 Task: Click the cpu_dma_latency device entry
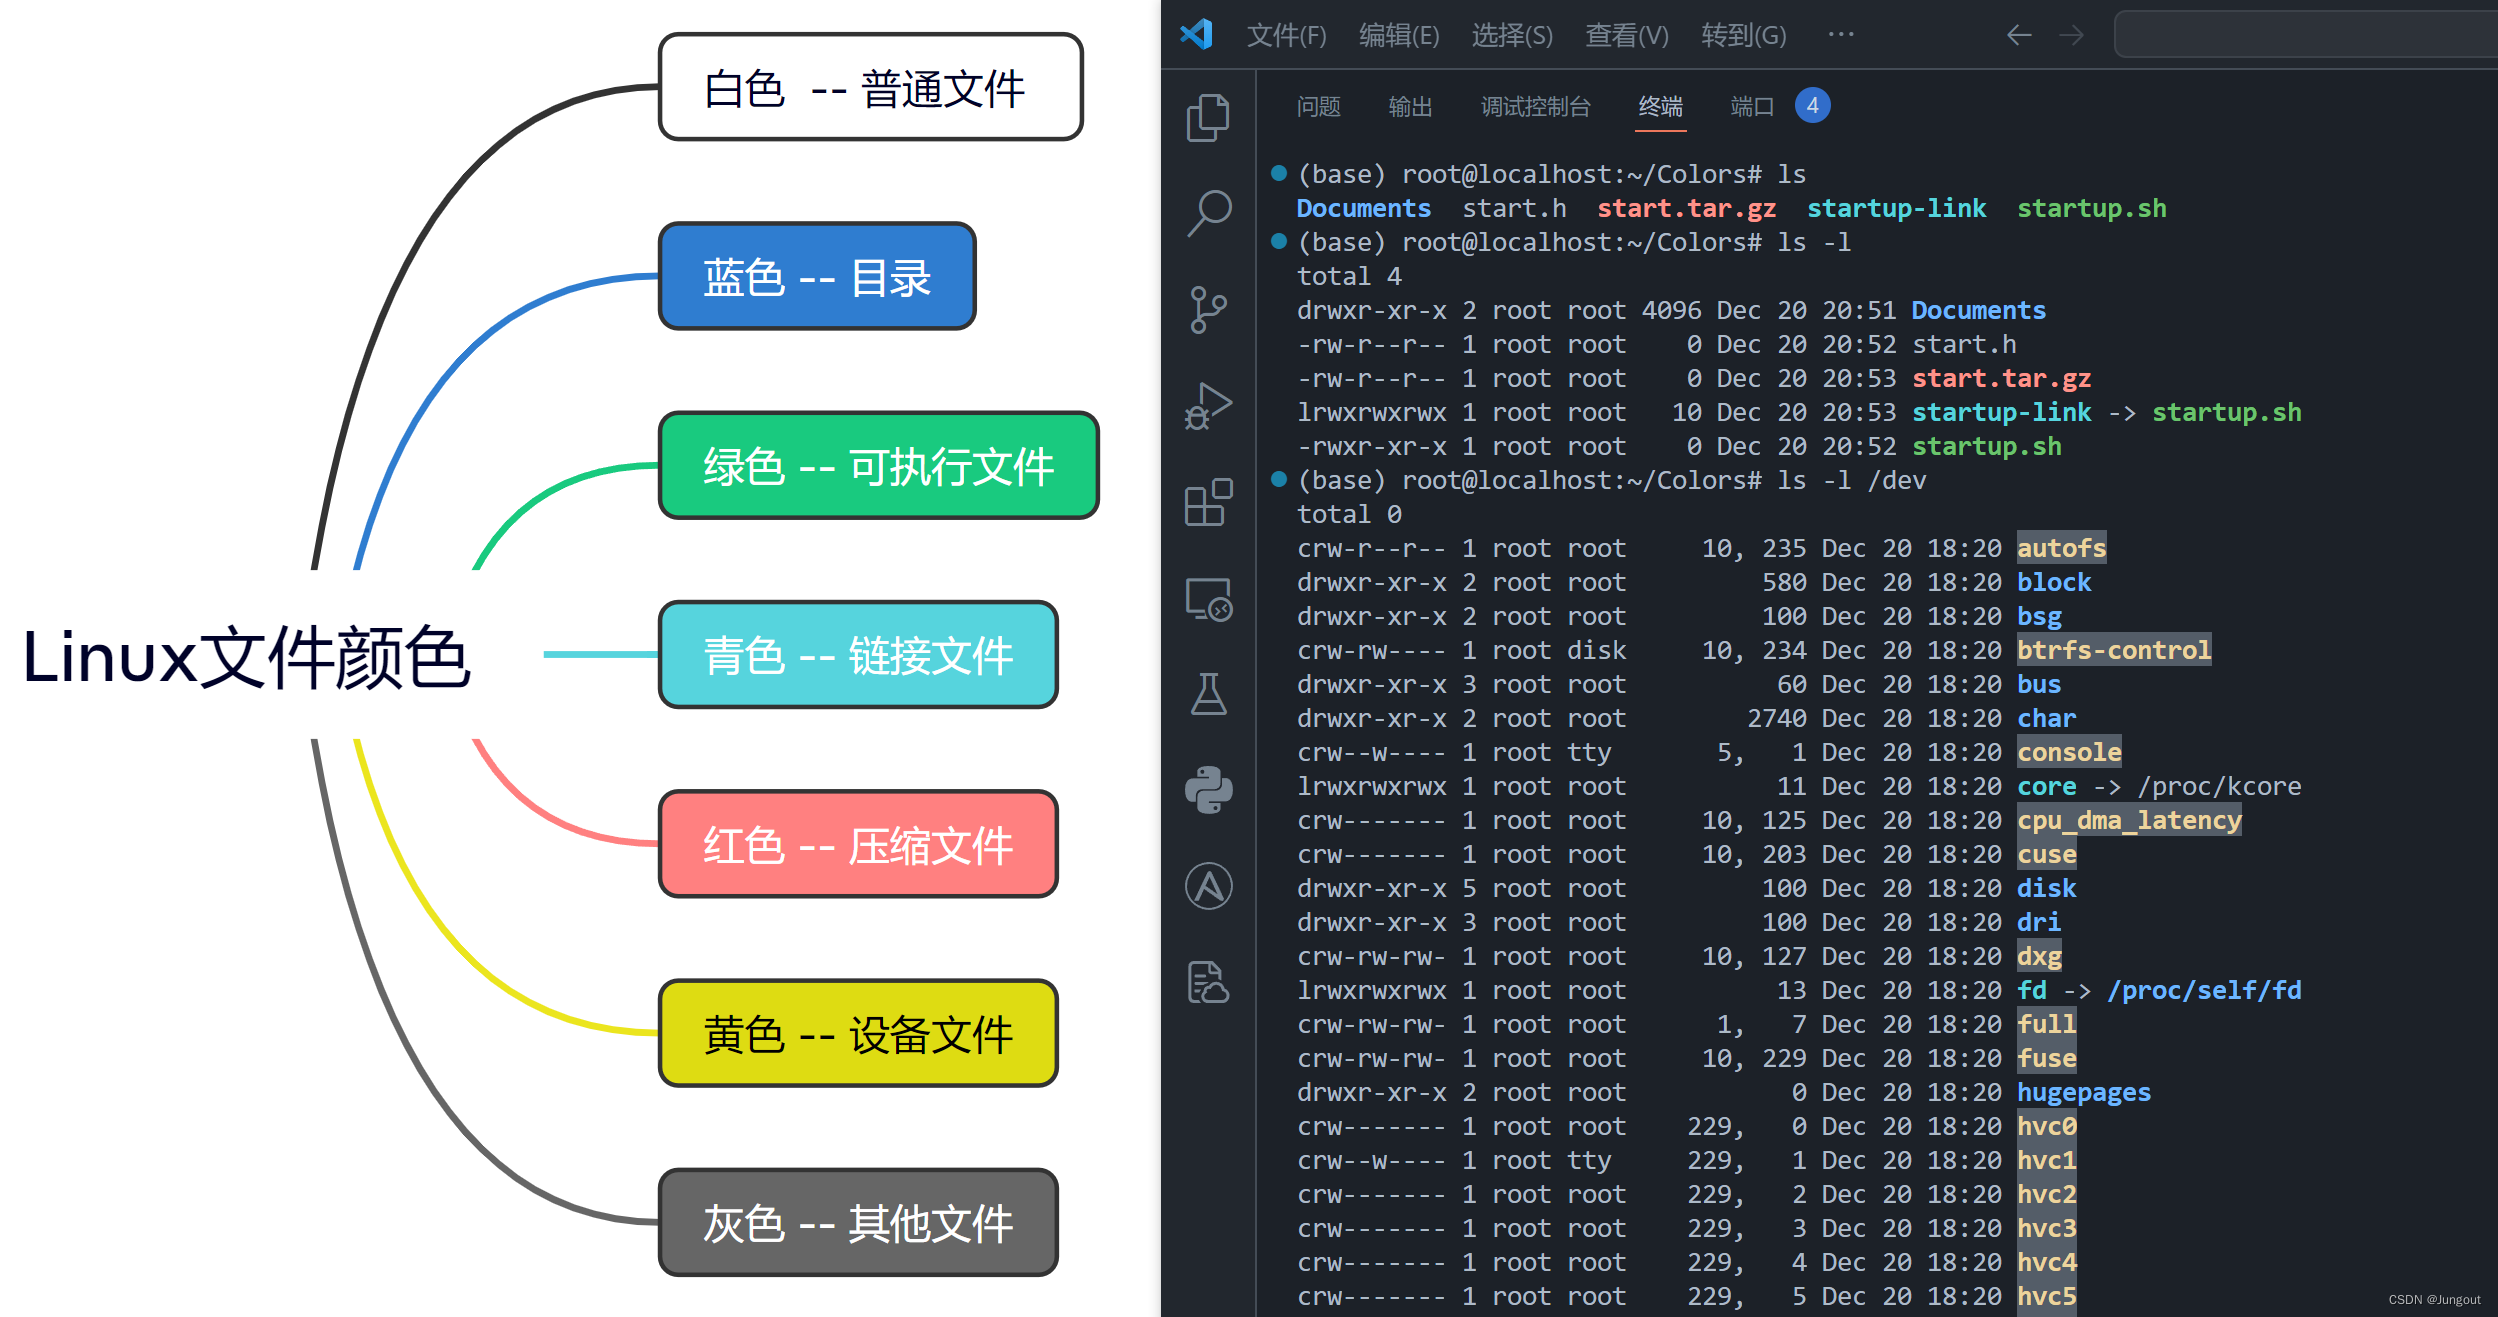[x=2129, y=820]
